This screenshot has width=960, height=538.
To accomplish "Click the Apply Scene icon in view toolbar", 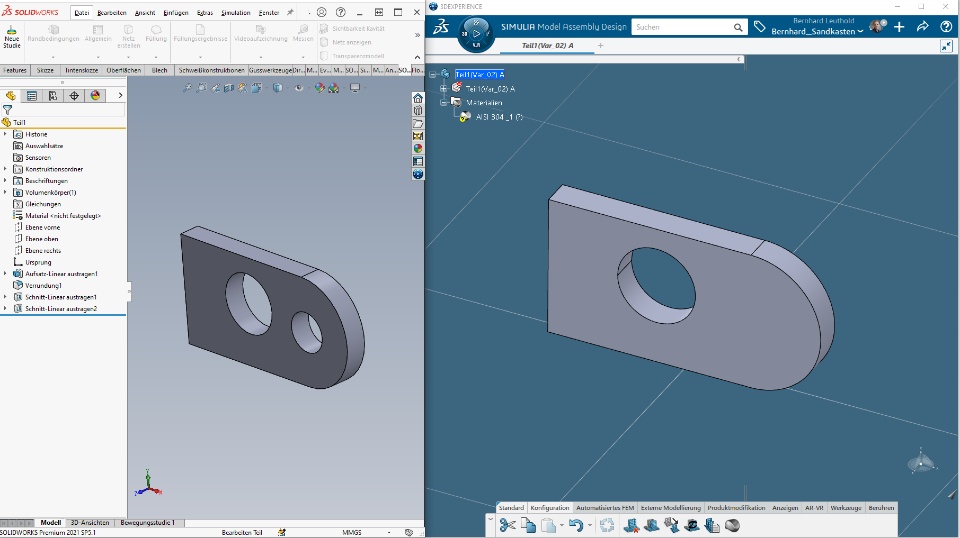I will 334,88.
